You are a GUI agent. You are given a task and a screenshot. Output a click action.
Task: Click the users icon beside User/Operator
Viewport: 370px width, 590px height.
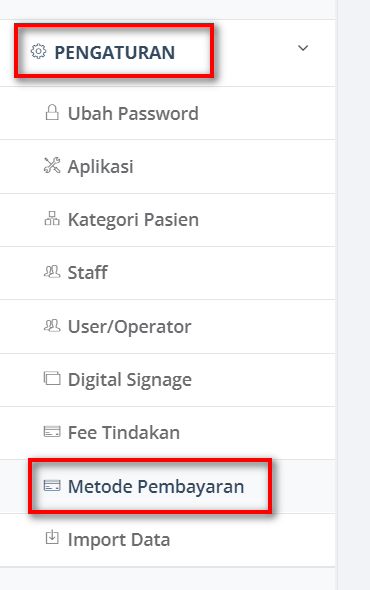tap(52, 325)
